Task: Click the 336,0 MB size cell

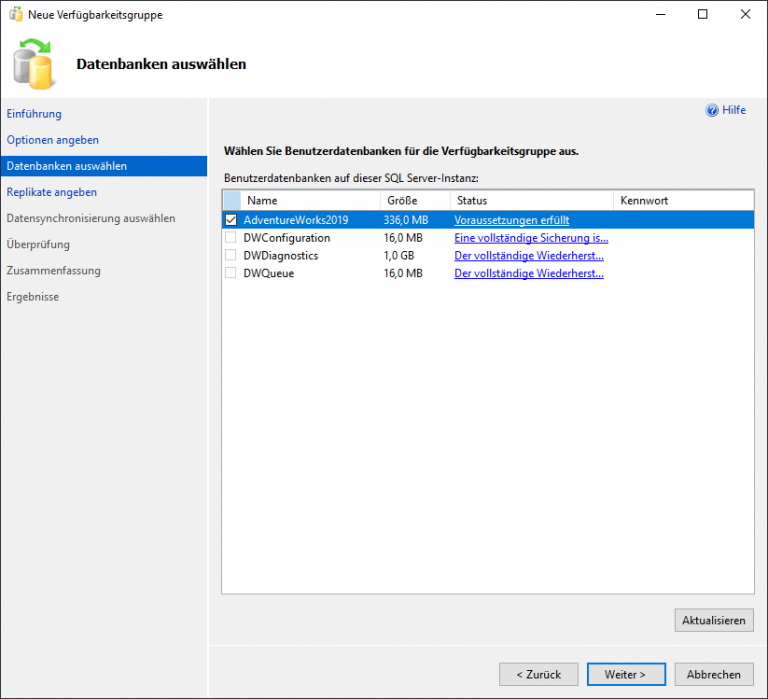Action: coord(406,220)
